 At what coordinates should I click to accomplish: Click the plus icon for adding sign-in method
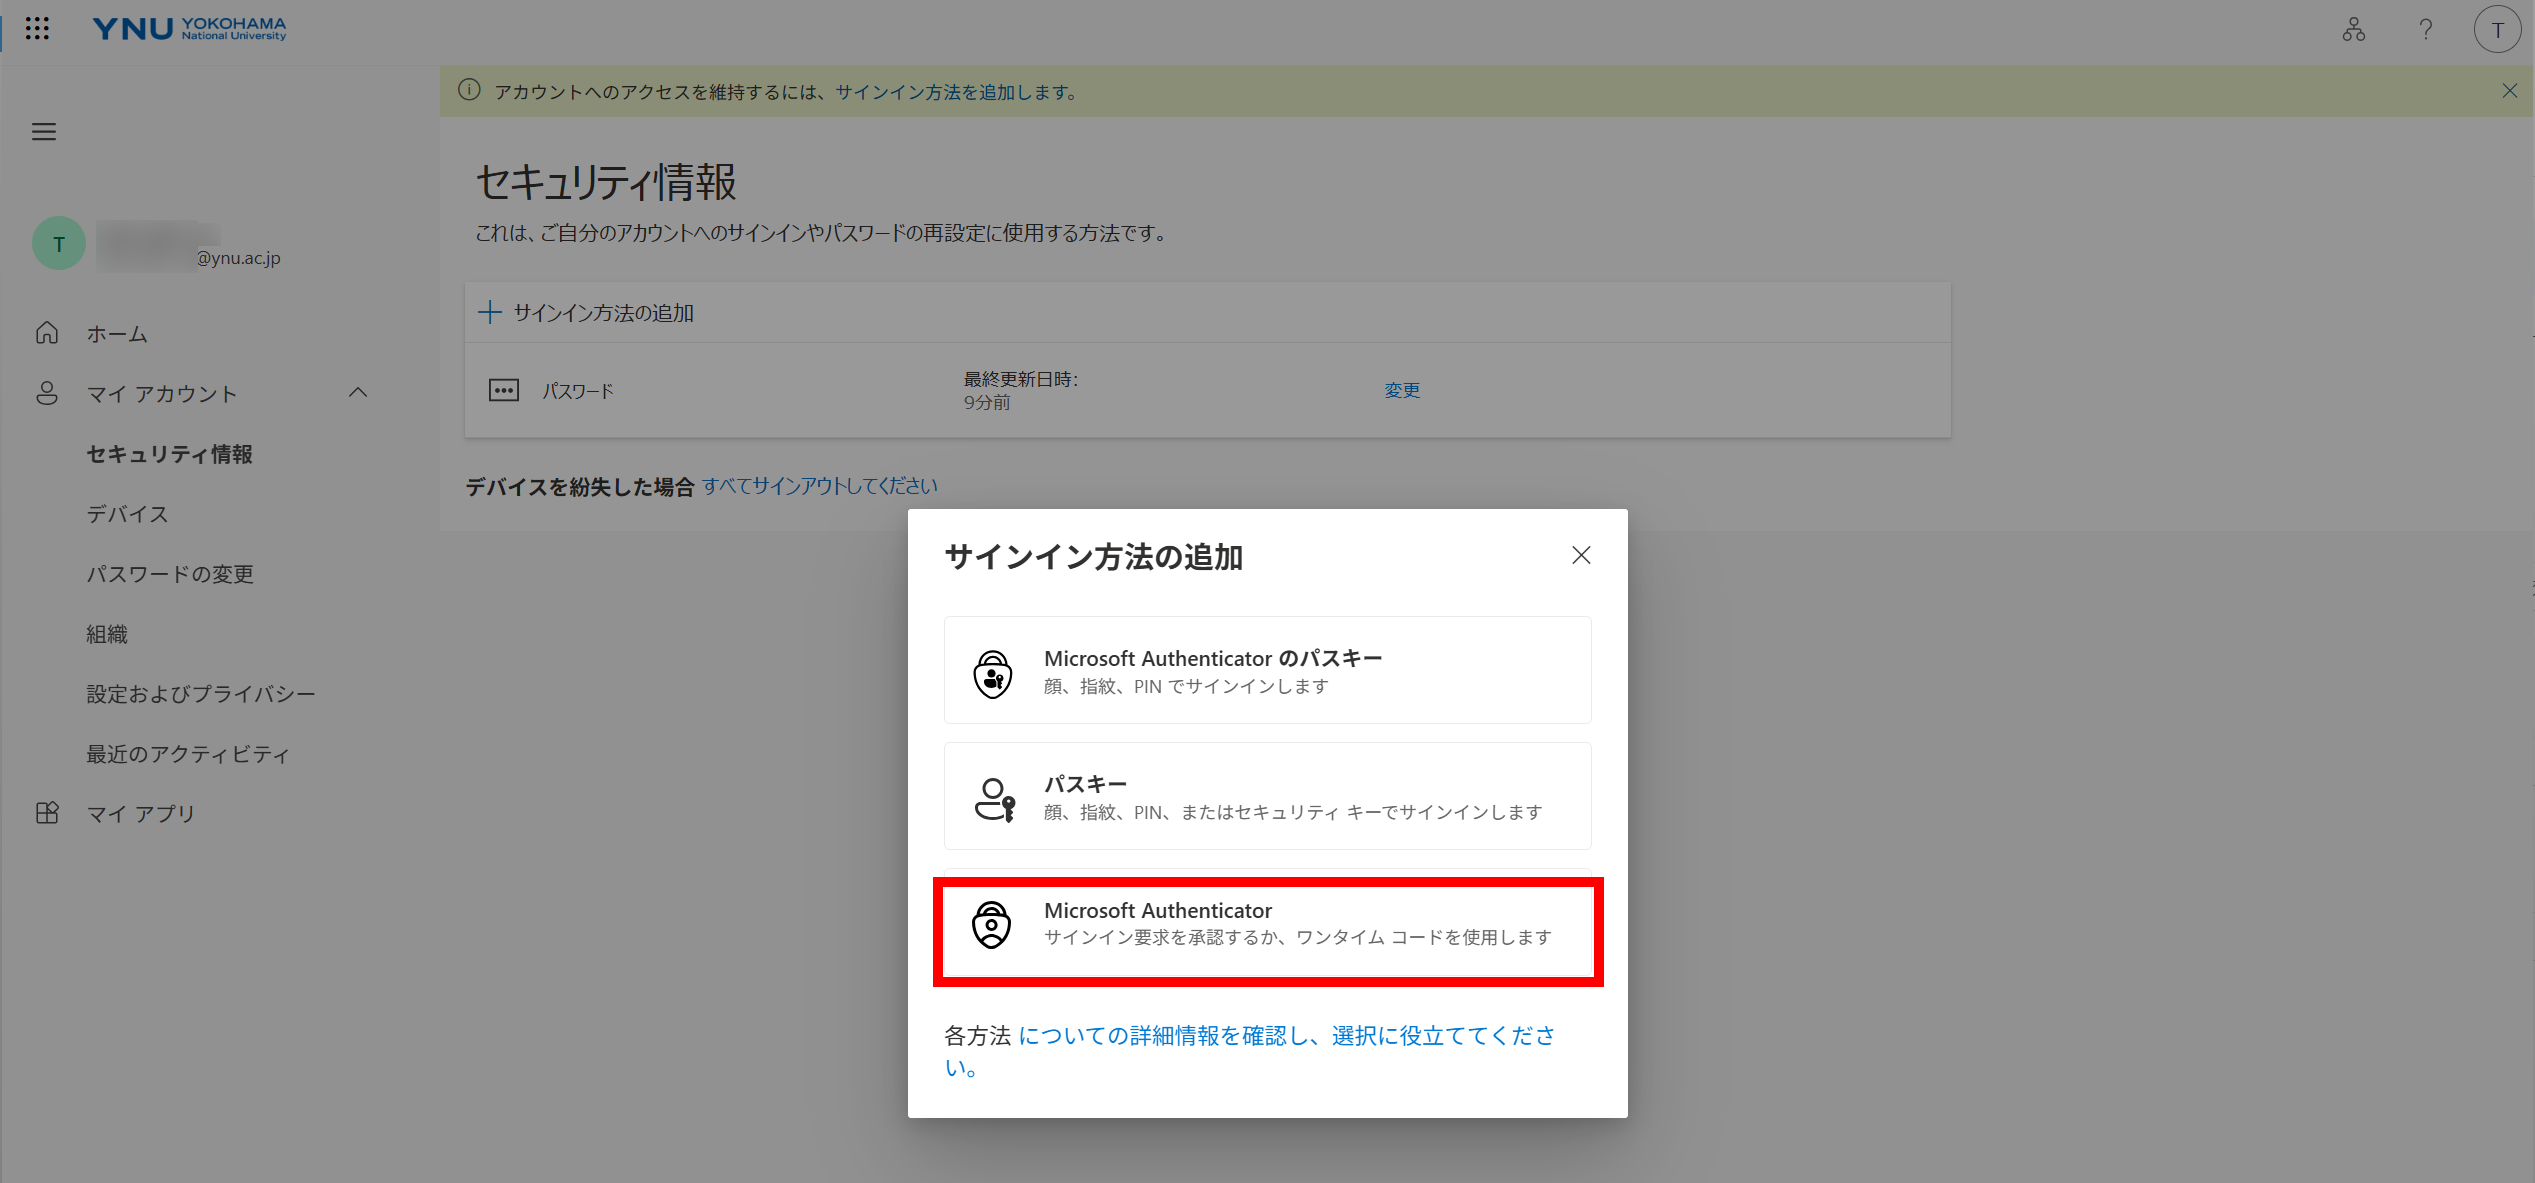click(x=490, y=312)
